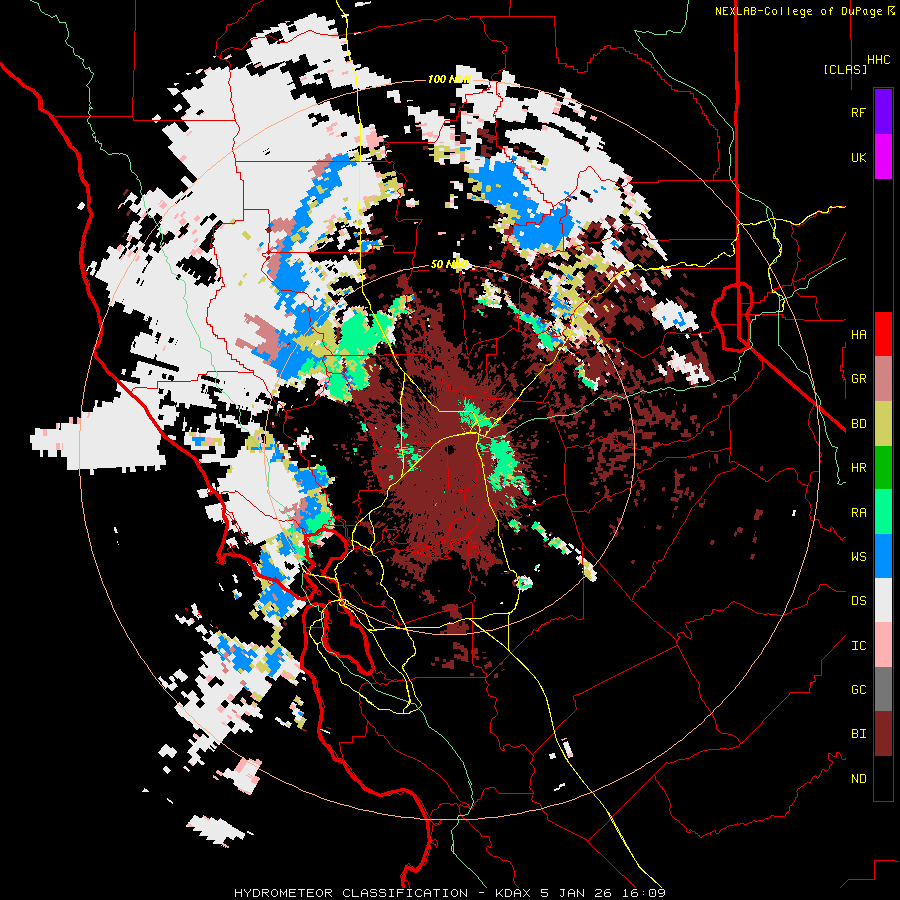Click the purple RF legend color swatch
This screenshot has height=900, width=900.
pyautogui.click(x=883, y=111)
